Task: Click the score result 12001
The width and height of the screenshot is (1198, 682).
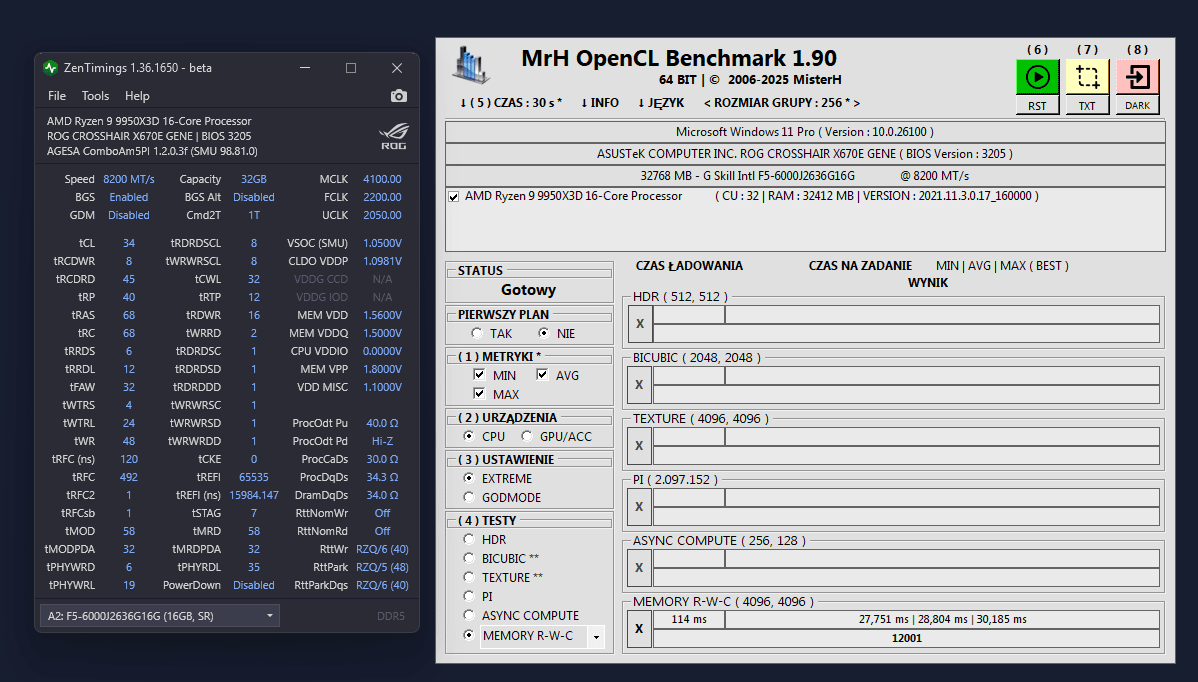Action: click(907, 638)
